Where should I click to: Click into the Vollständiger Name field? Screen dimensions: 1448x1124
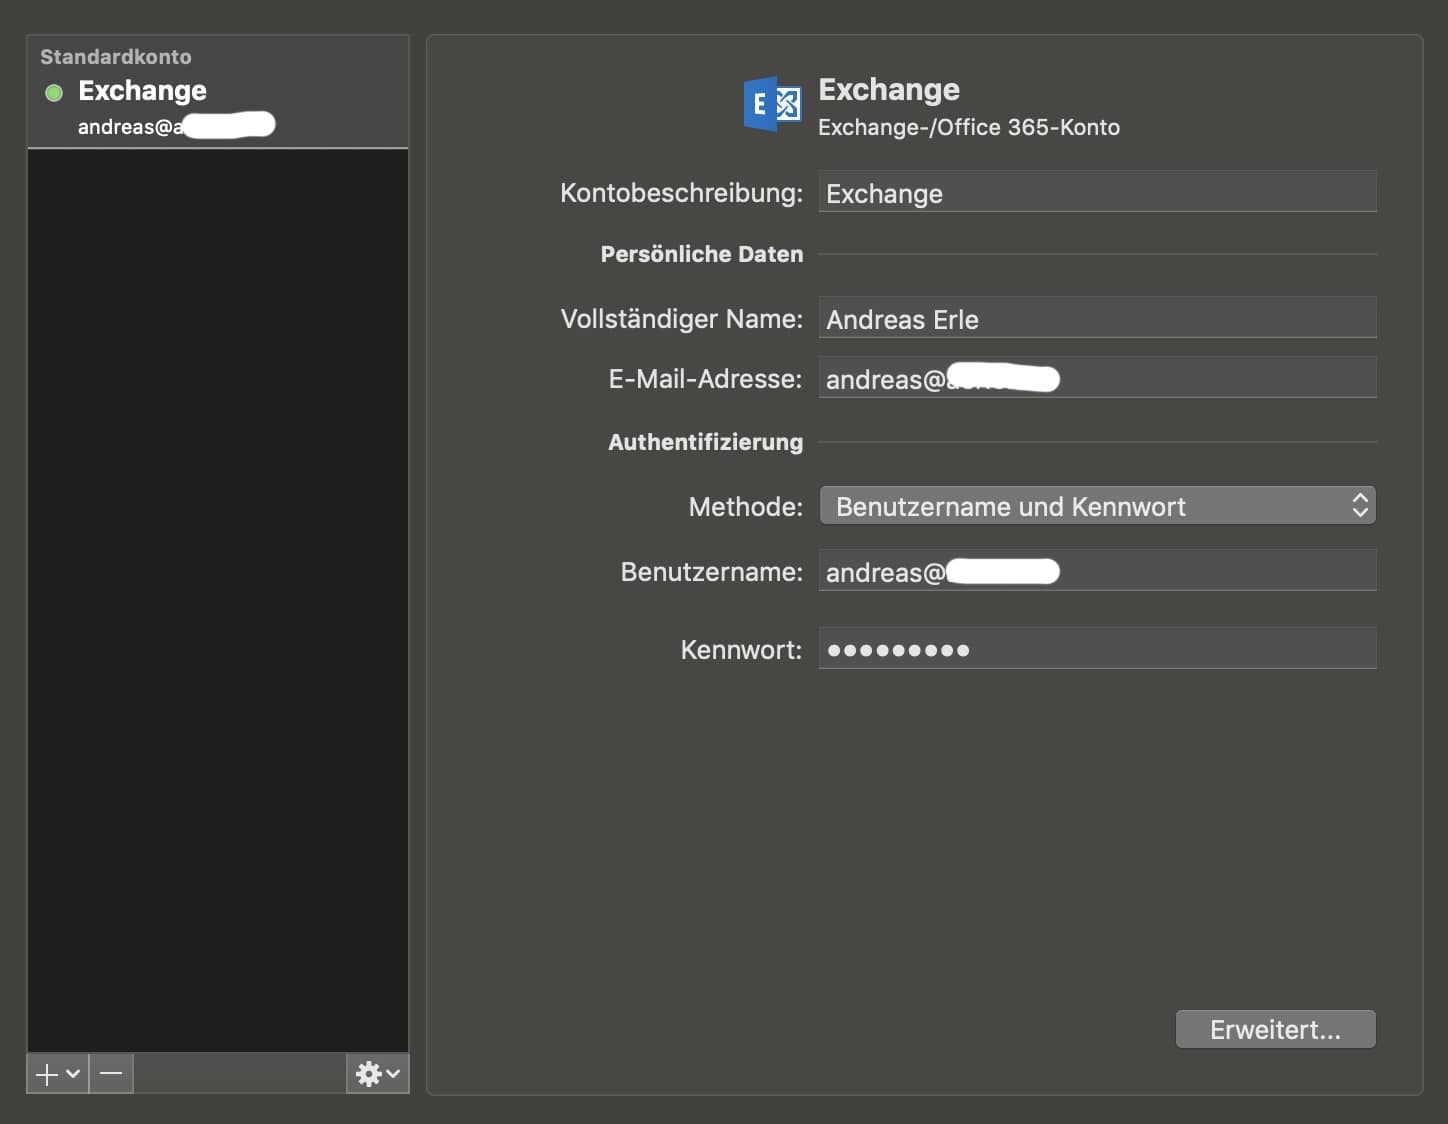click(x=1096, y=319)
